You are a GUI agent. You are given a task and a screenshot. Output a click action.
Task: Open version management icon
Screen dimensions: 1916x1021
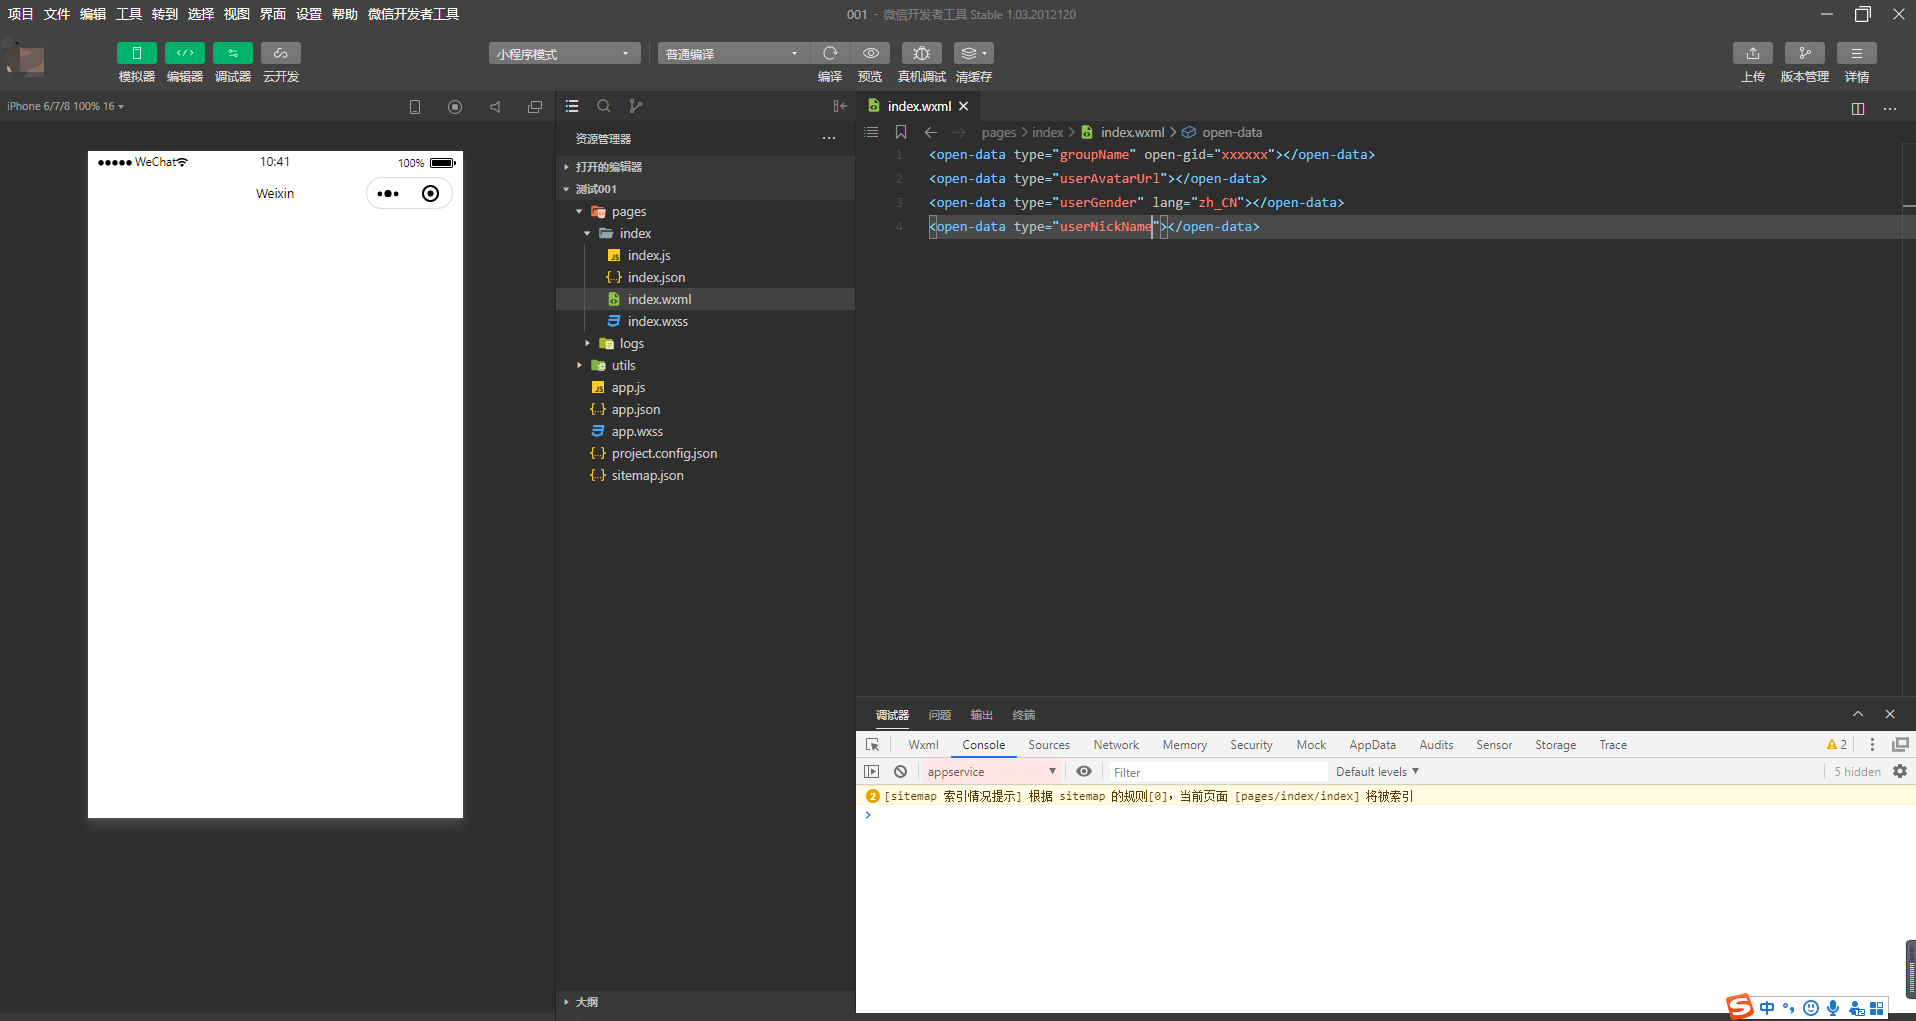coord(1804,53)
